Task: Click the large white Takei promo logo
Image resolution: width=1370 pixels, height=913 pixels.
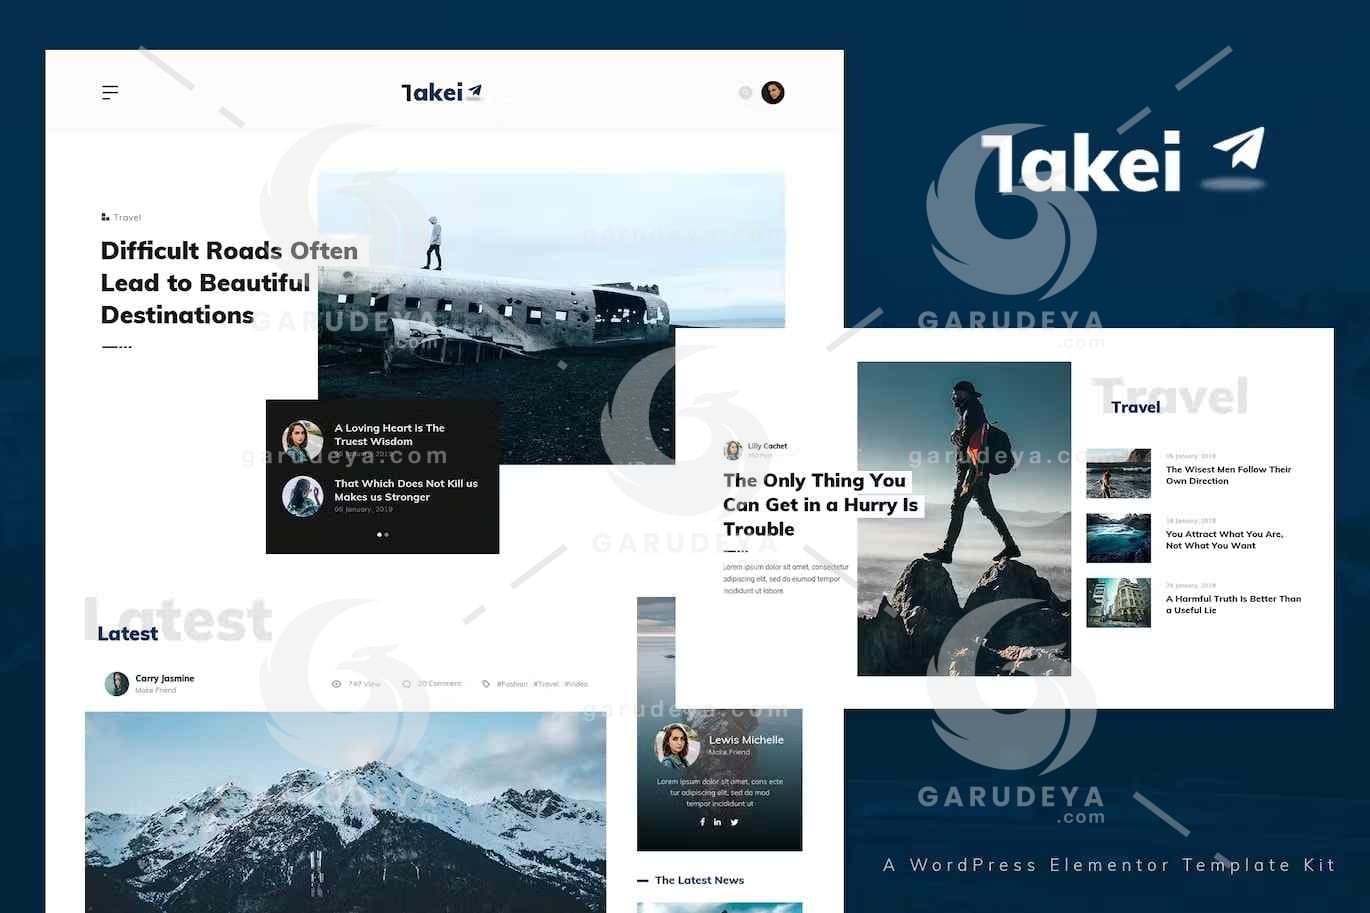Action: 1123,160
